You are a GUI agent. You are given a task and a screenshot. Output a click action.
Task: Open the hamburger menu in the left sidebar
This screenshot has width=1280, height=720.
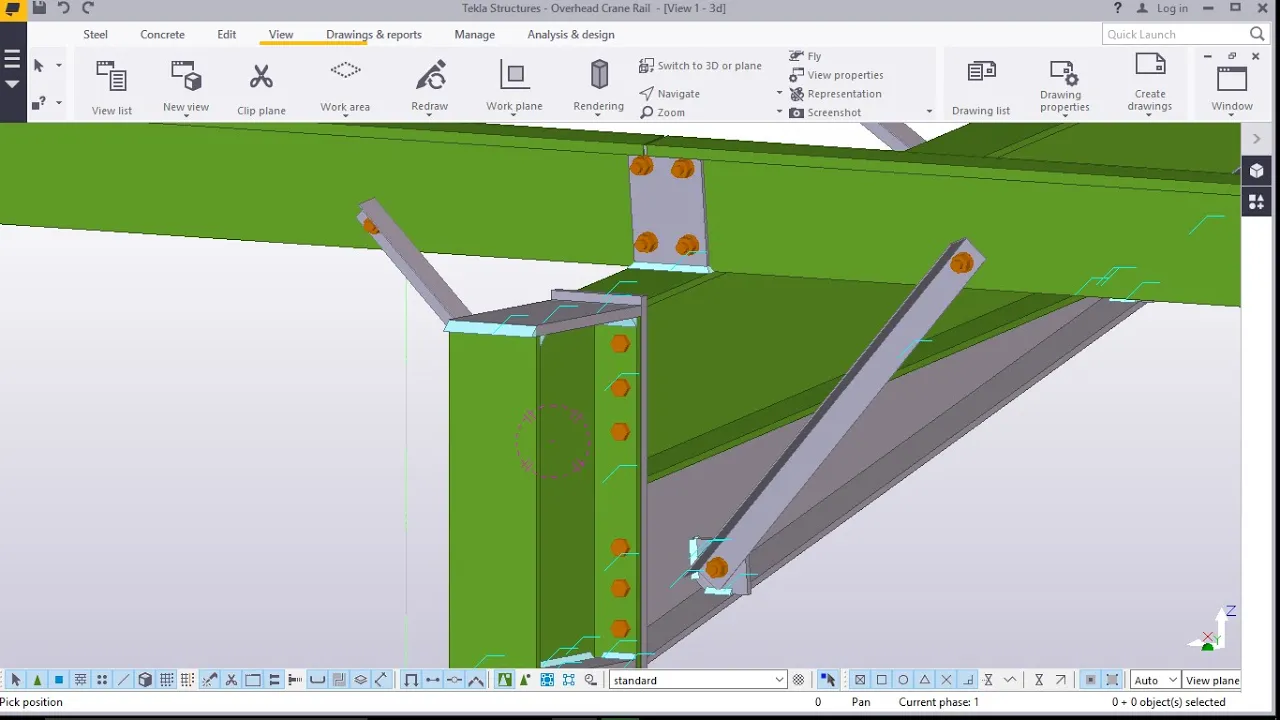[12, 59]
